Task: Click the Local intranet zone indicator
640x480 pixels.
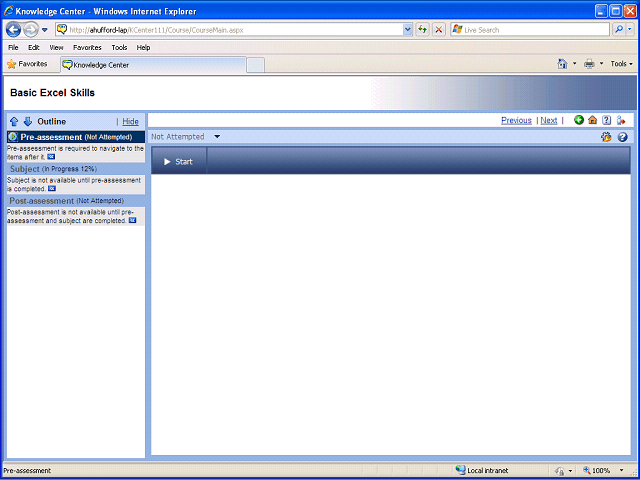Action: 482,471
